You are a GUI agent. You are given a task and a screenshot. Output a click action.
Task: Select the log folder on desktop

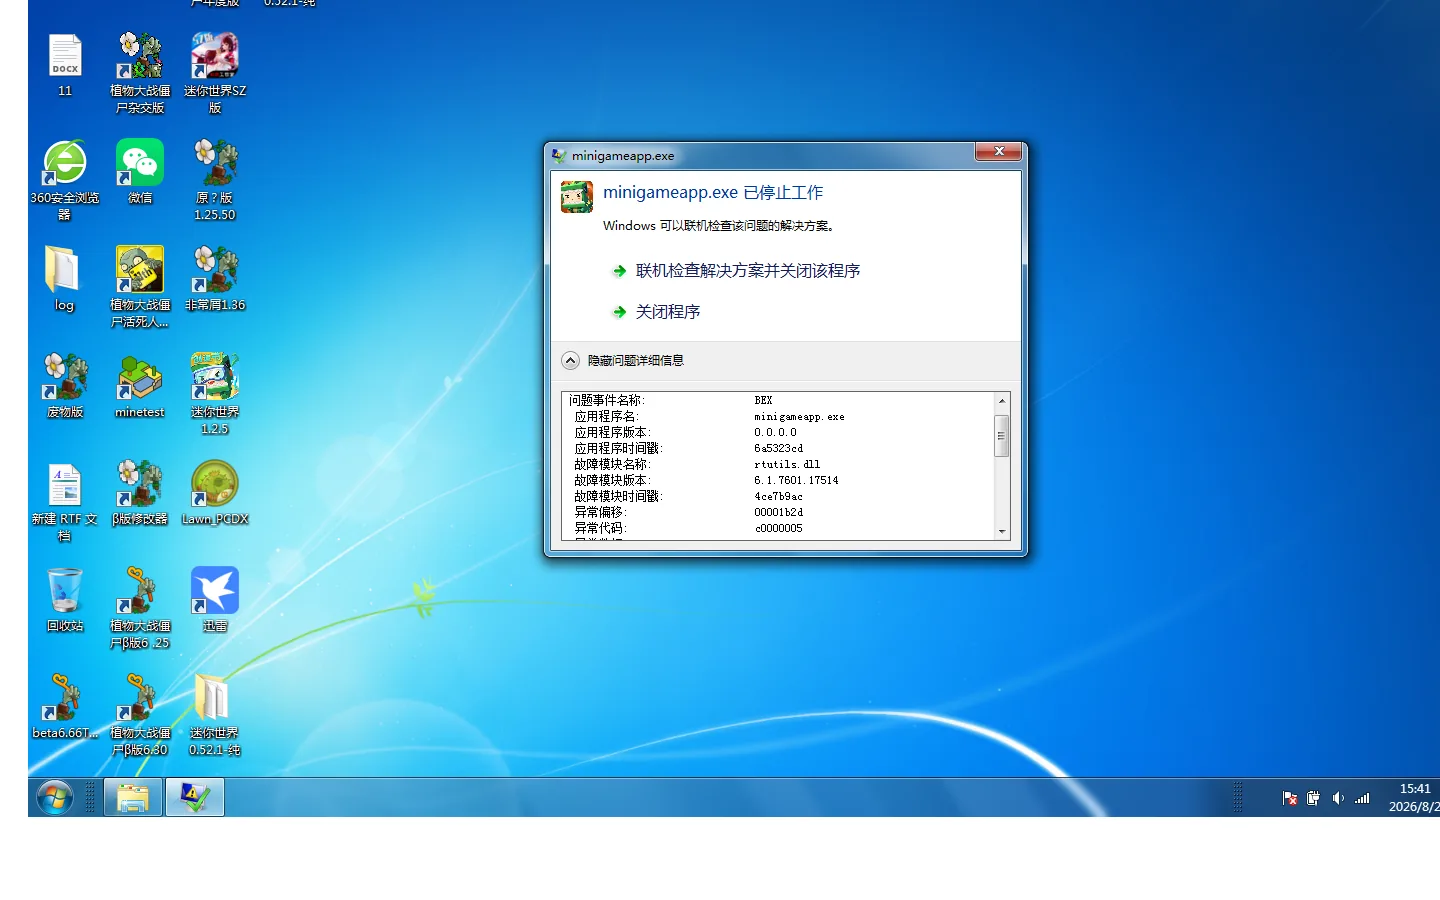64,279
